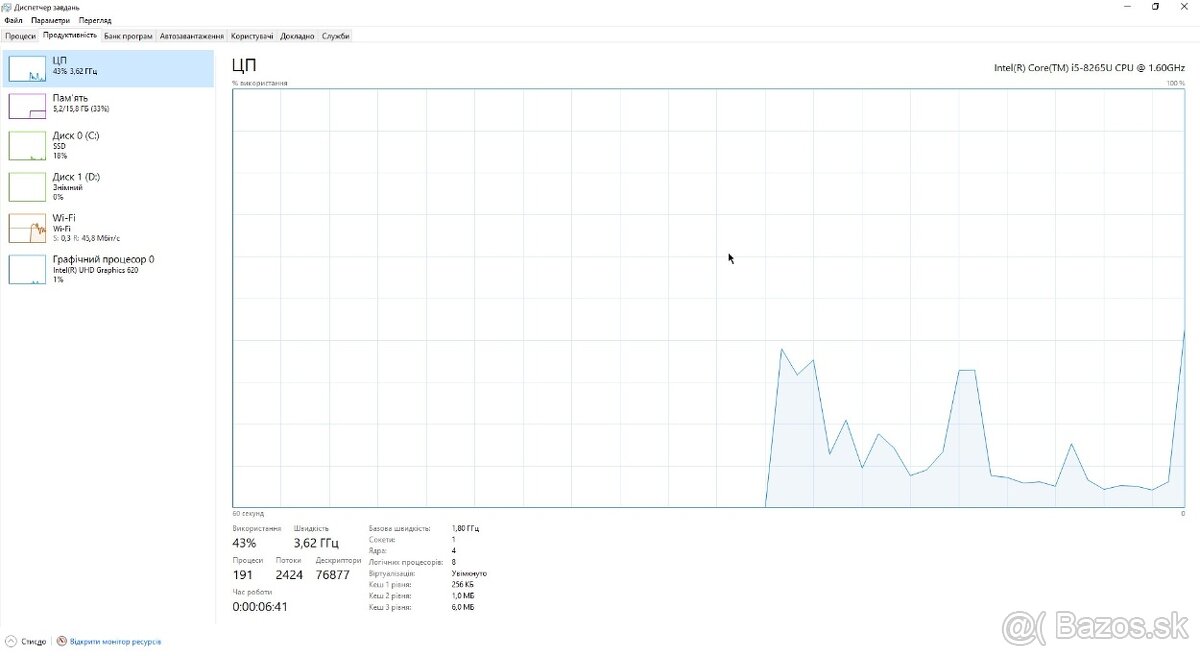Open the Служби tab
1200x656 pixels.
tap(336, 35)
